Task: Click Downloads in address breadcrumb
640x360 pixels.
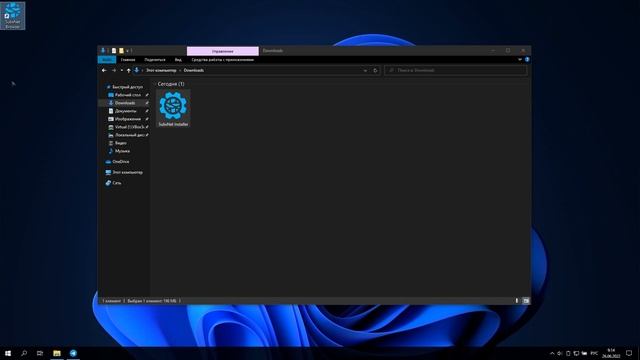Action: pos(193,70)
